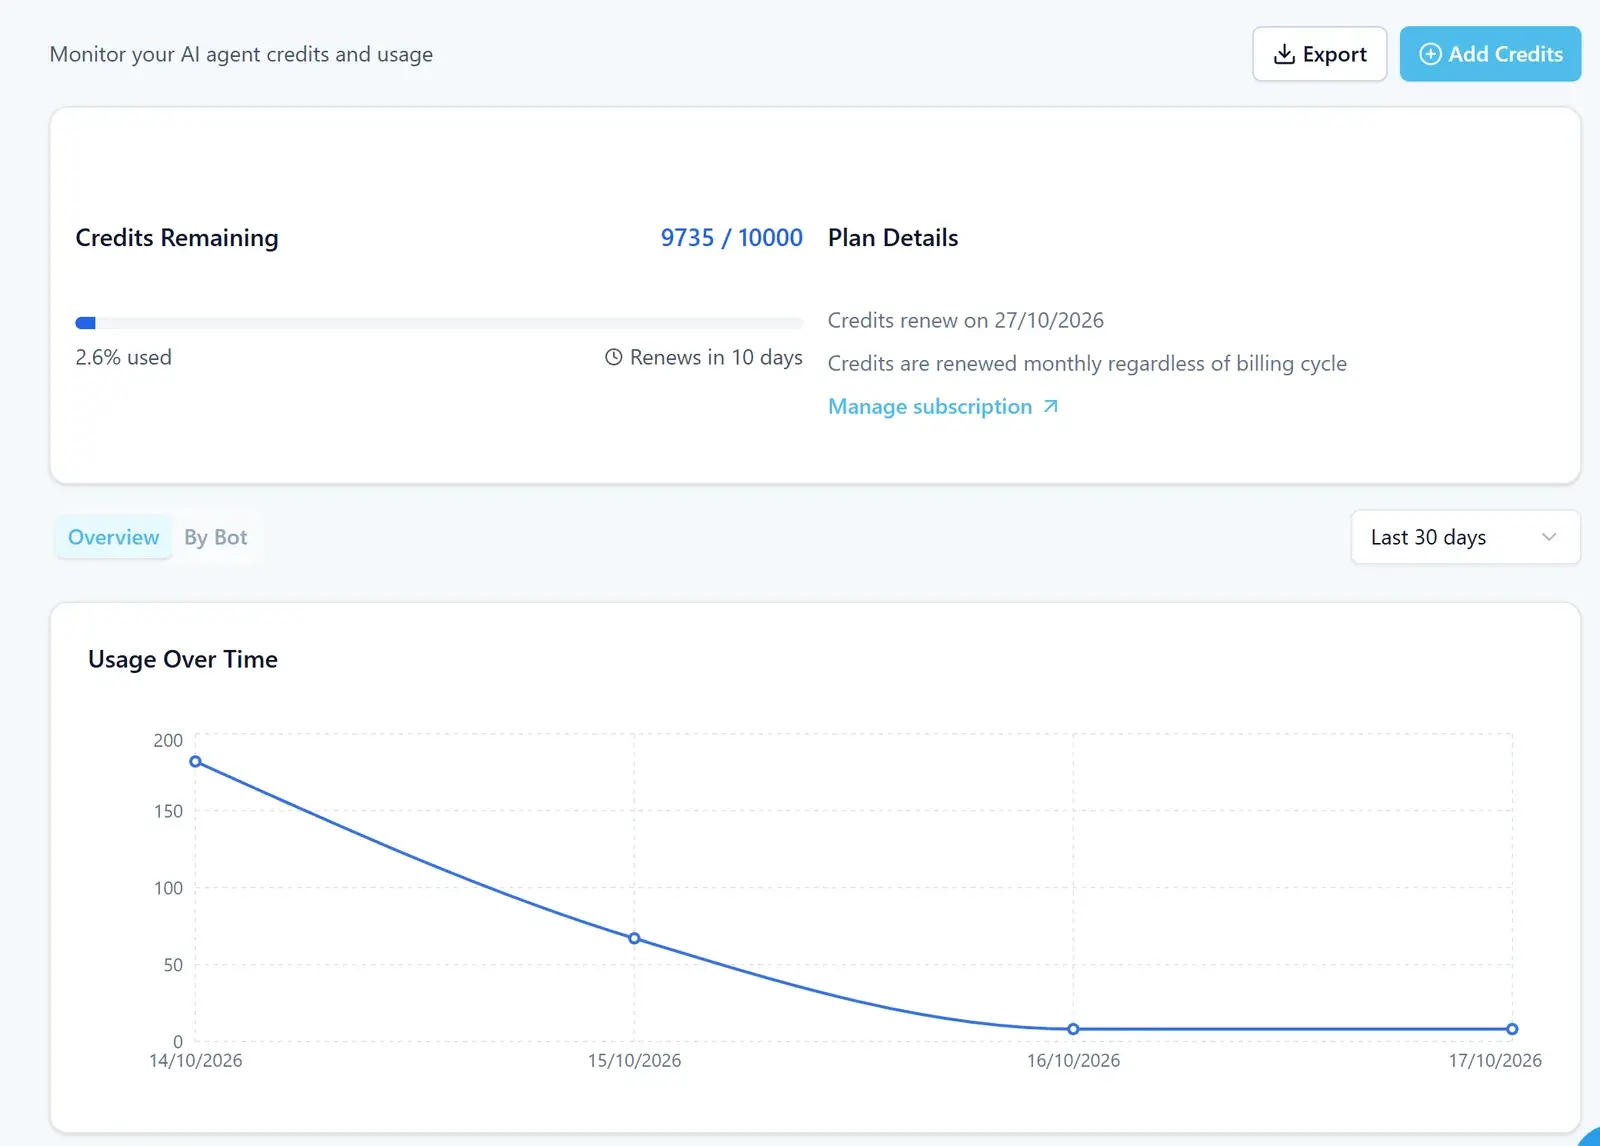The width and height of the screenshot is (1600, 1146).
Task: Click the 150 y-axis label
Action: 168,811
